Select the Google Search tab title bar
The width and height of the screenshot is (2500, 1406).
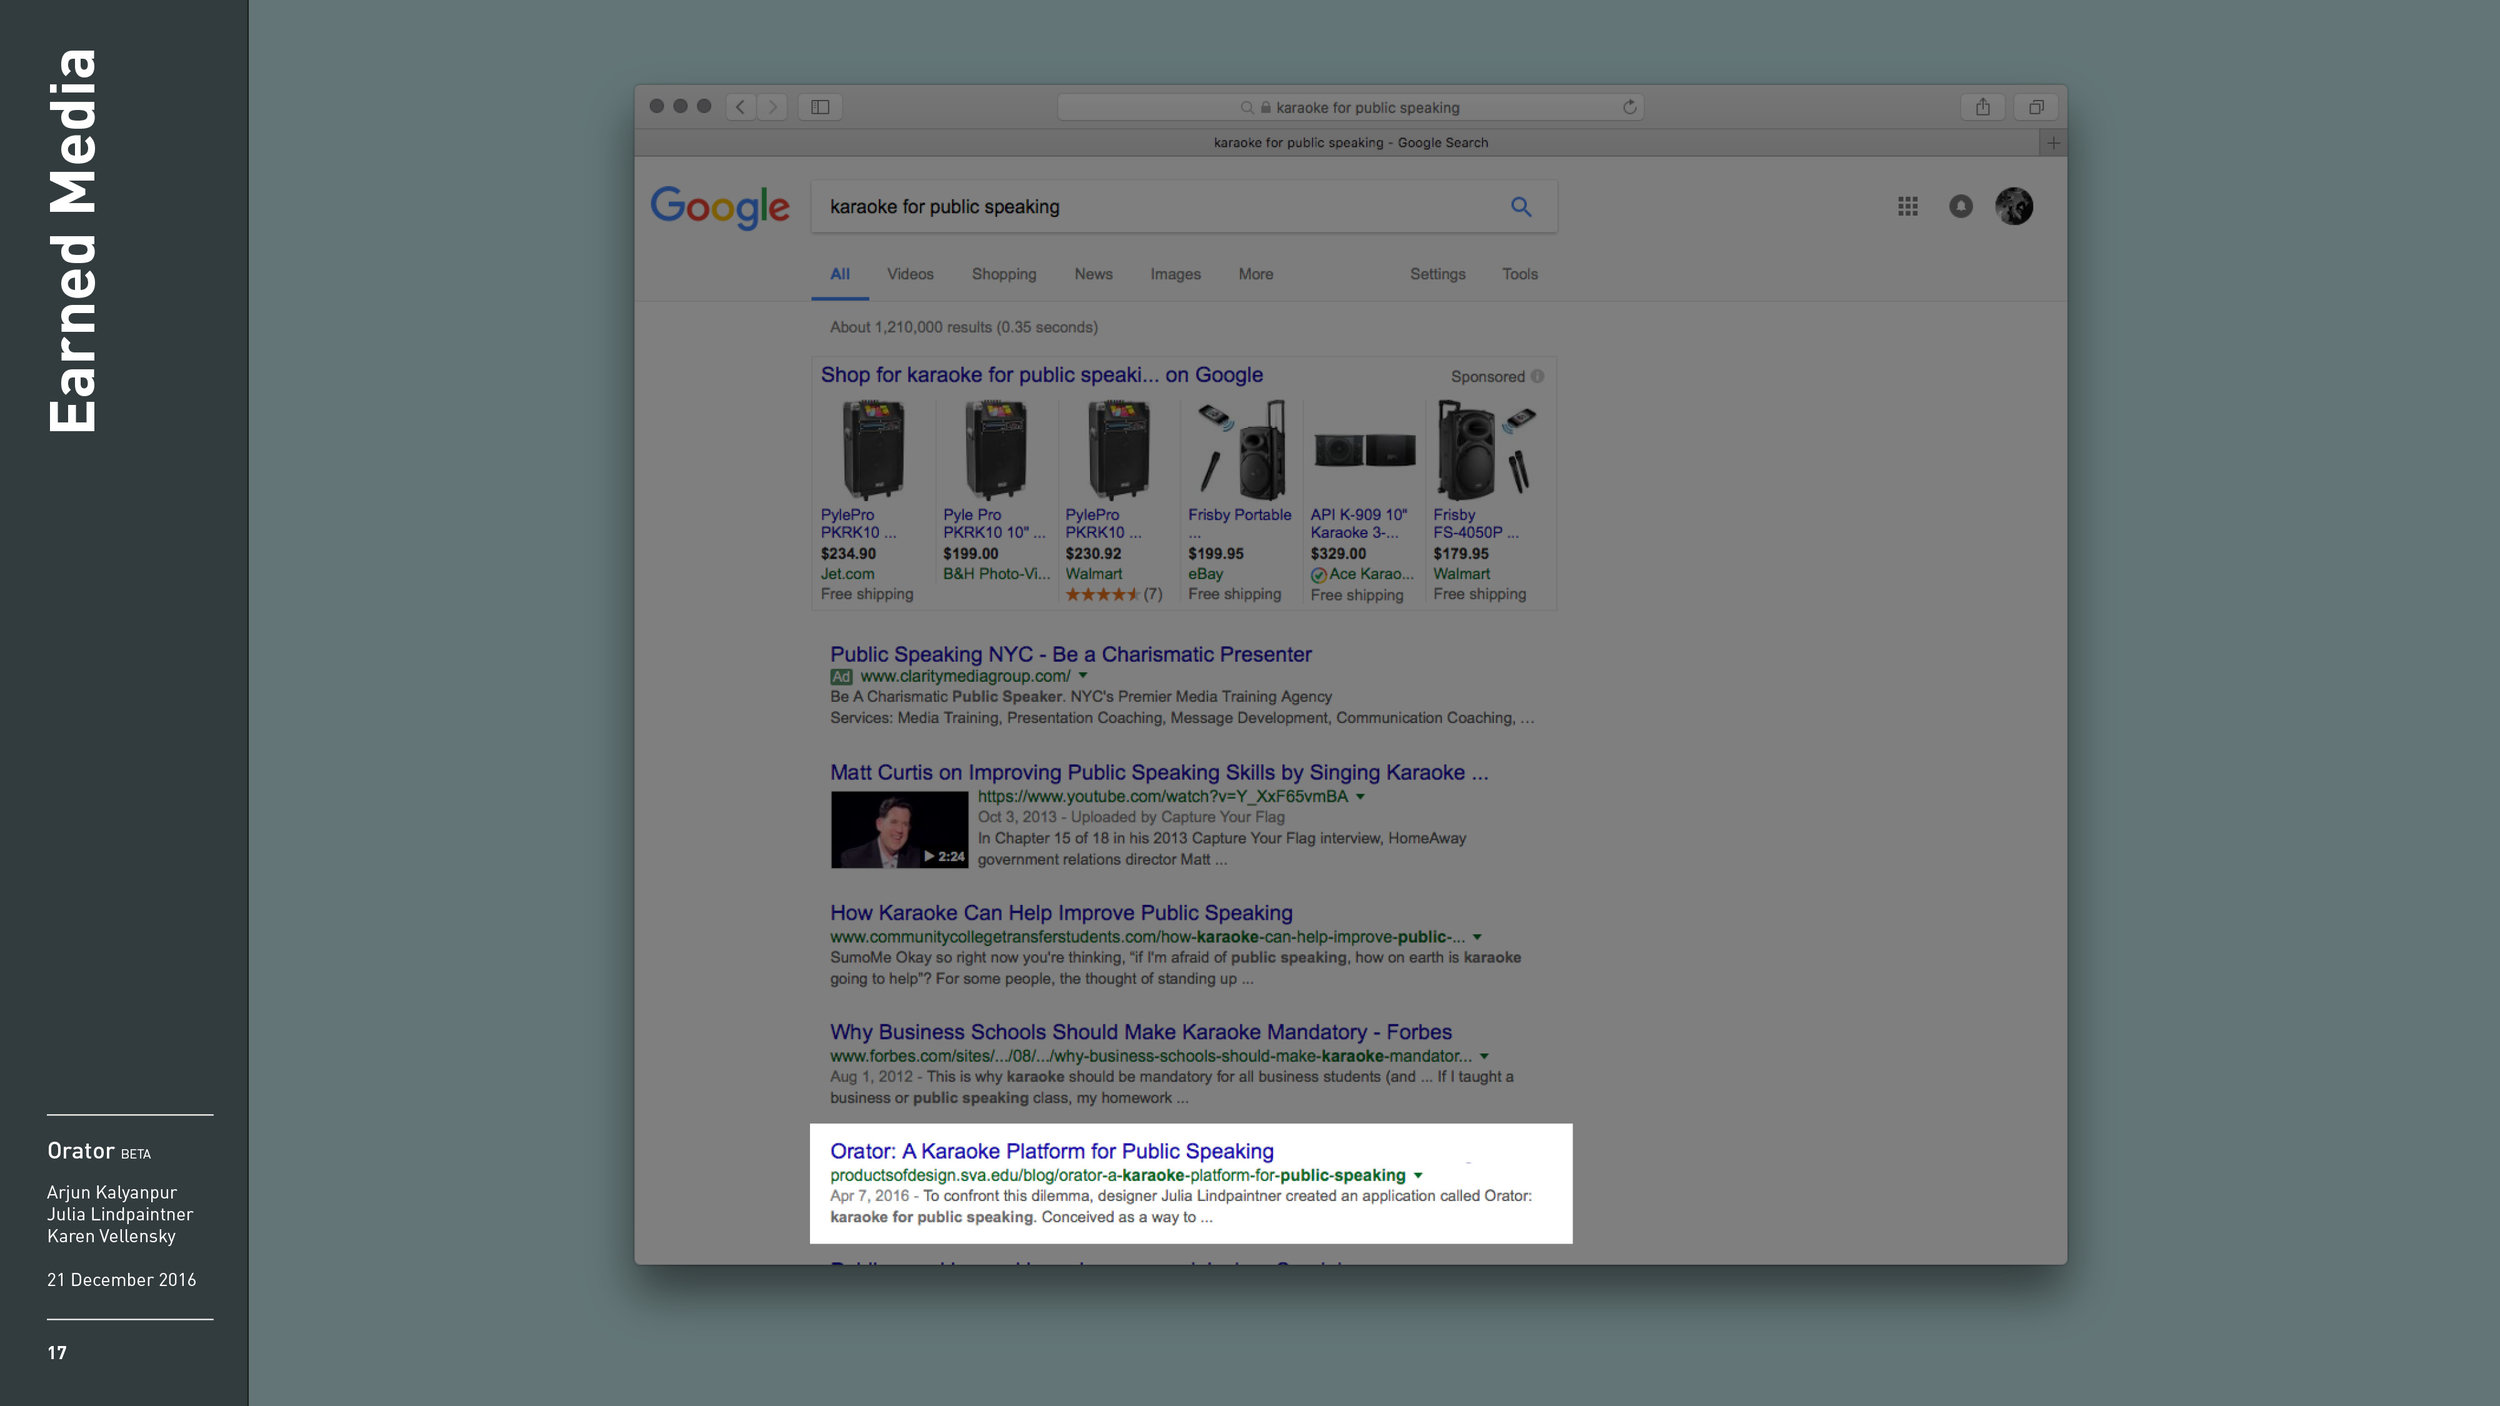coord(1350,143)
